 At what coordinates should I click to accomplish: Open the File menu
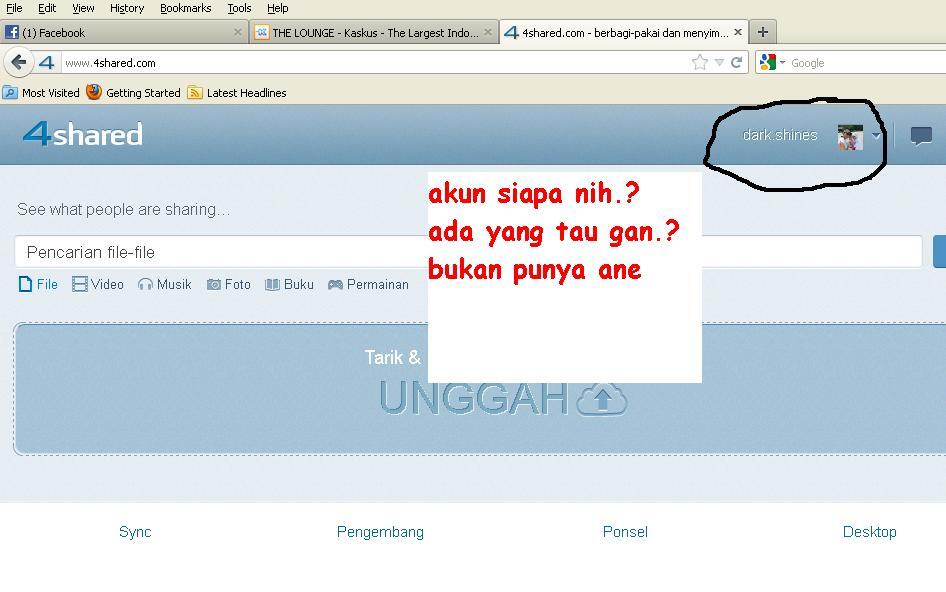pos(14,8)
